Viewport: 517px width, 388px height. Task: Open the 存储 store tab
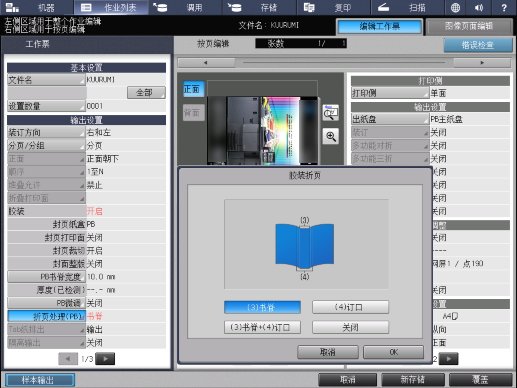point(260,7)
